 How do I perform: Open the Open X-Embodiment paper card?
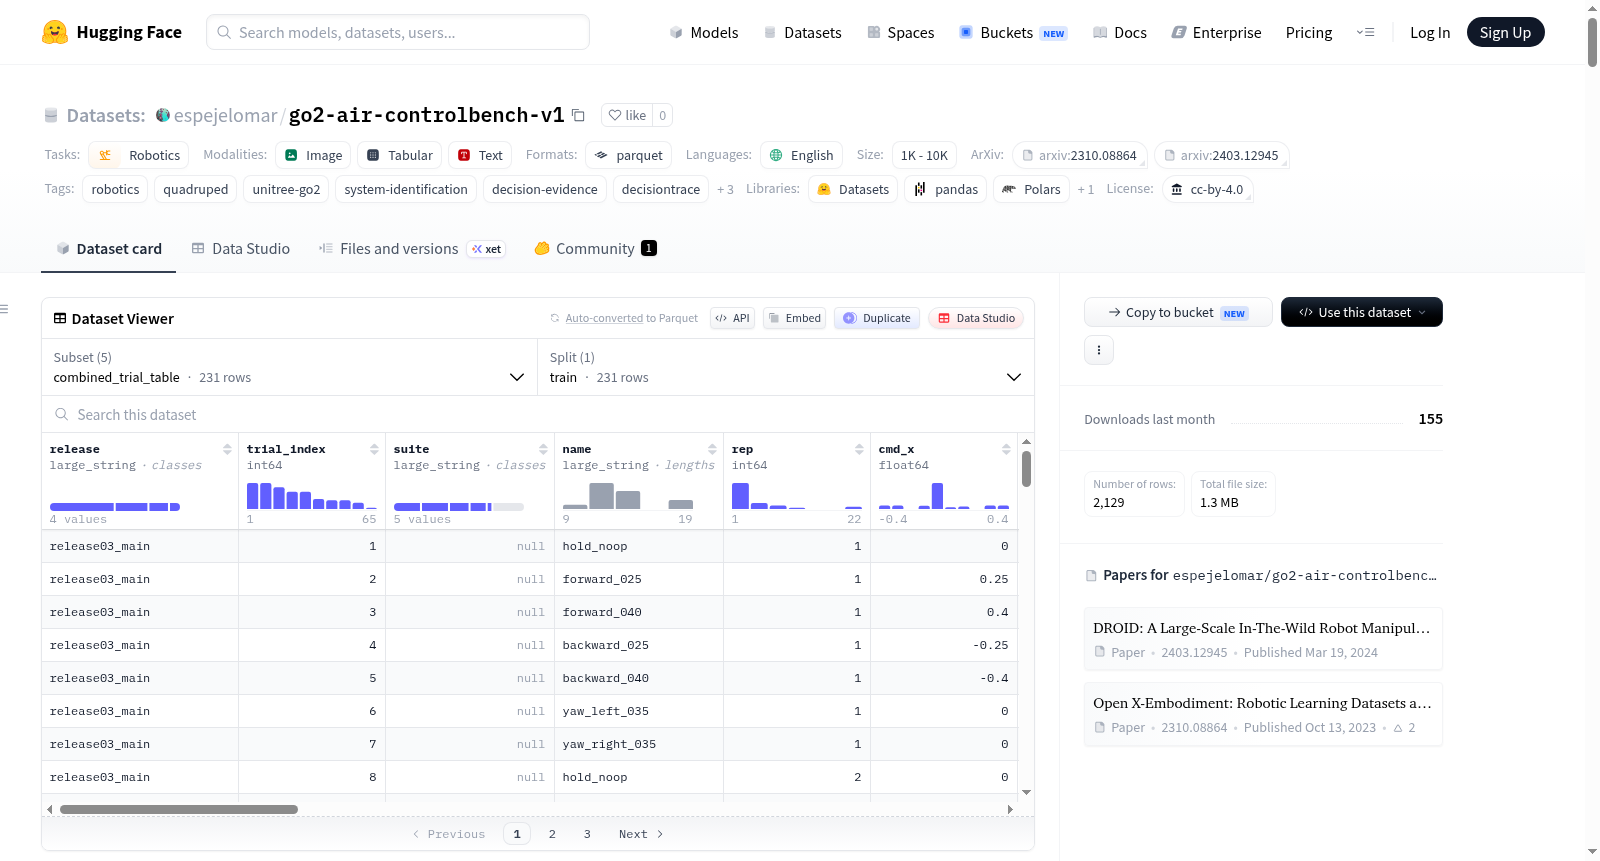pyautogui.click(x=1263, y=714)
